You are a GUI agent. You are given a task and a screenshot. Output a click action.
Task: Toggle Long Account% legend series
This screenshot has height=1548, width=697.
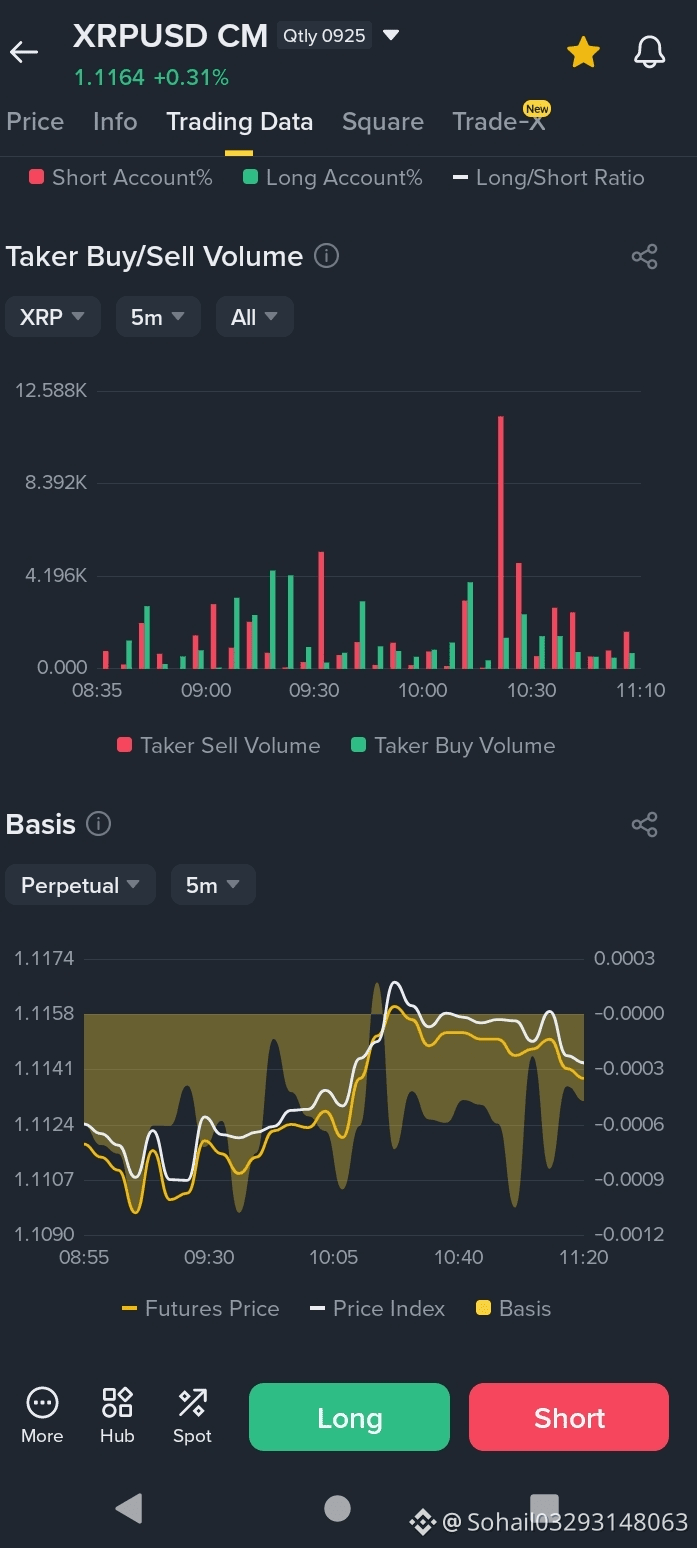(333, 178)
